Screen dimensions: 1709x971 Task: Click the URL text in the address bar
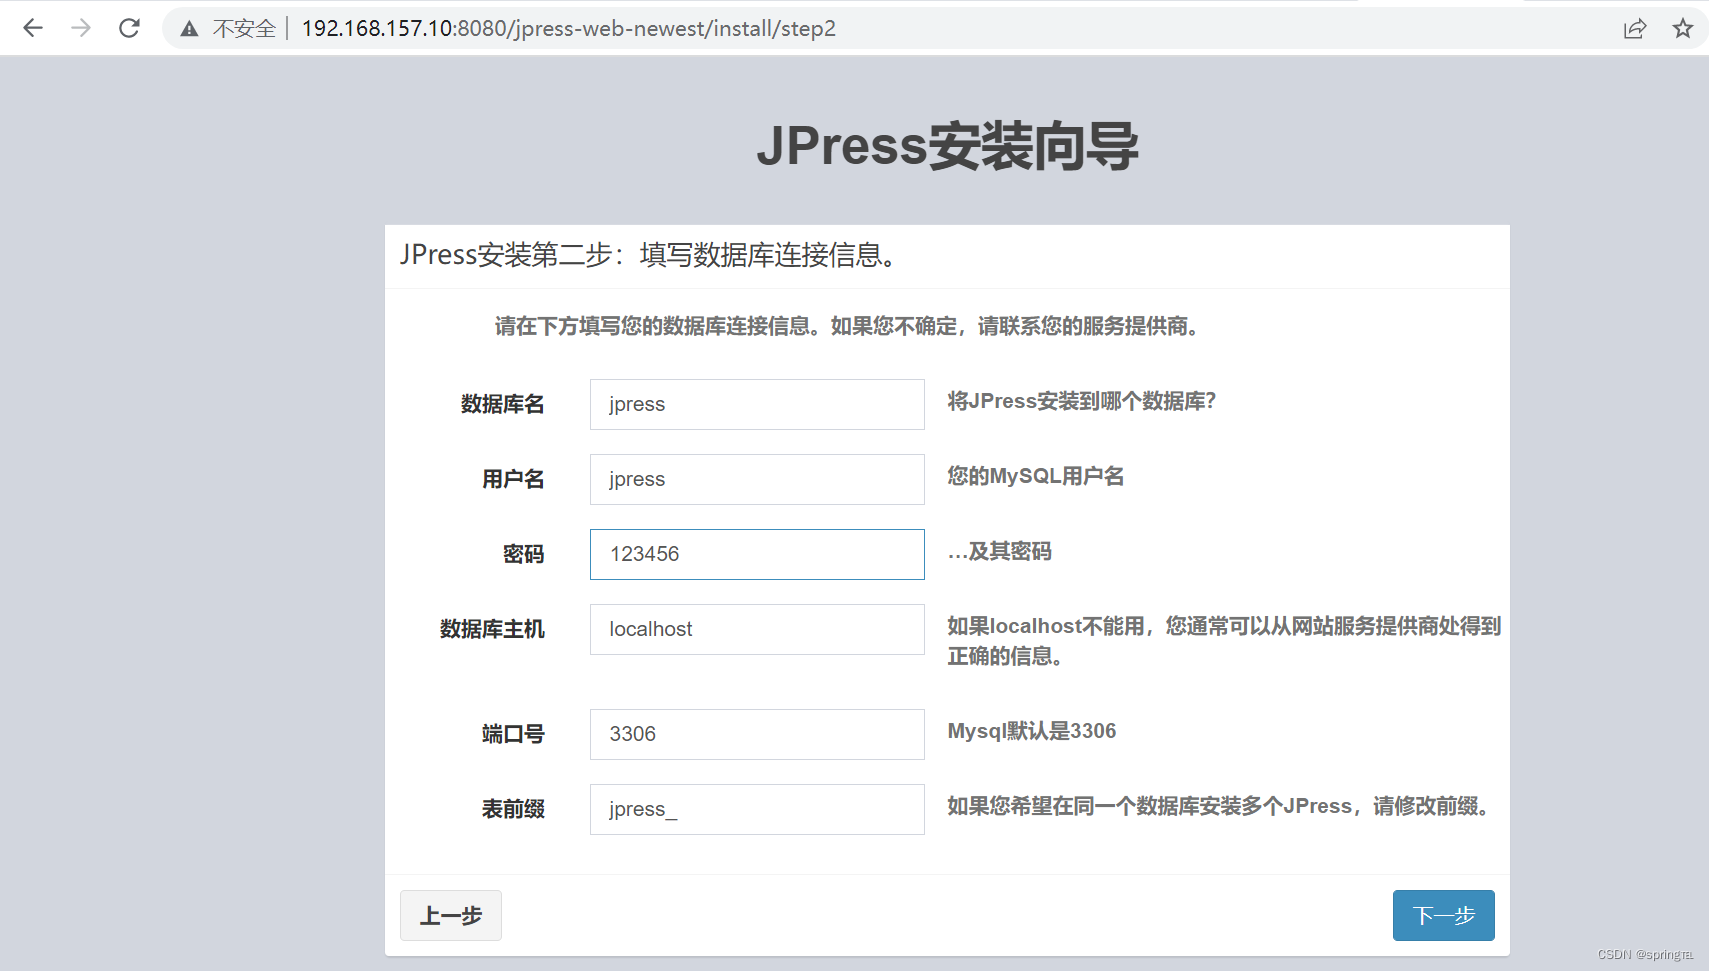(568, 28)
